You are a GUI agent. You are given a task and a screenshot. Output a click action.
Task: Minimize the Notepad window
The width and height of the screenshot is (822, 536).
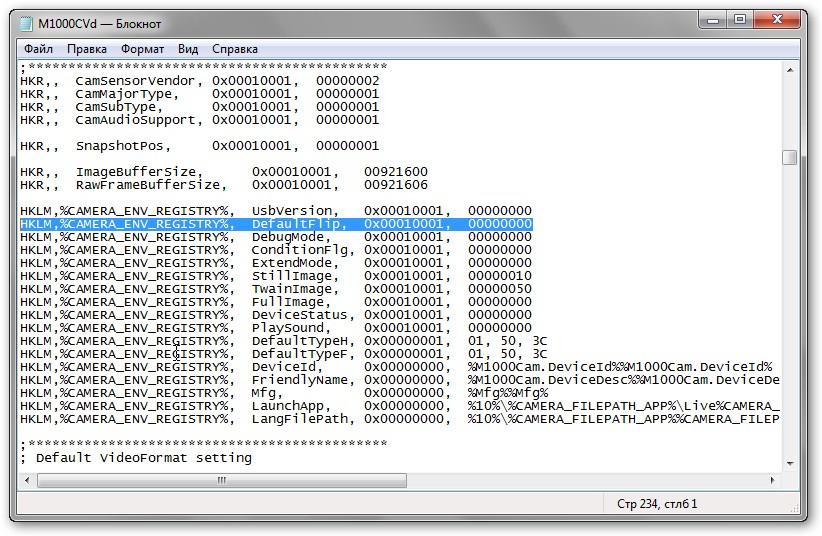[x=711, y=19]
